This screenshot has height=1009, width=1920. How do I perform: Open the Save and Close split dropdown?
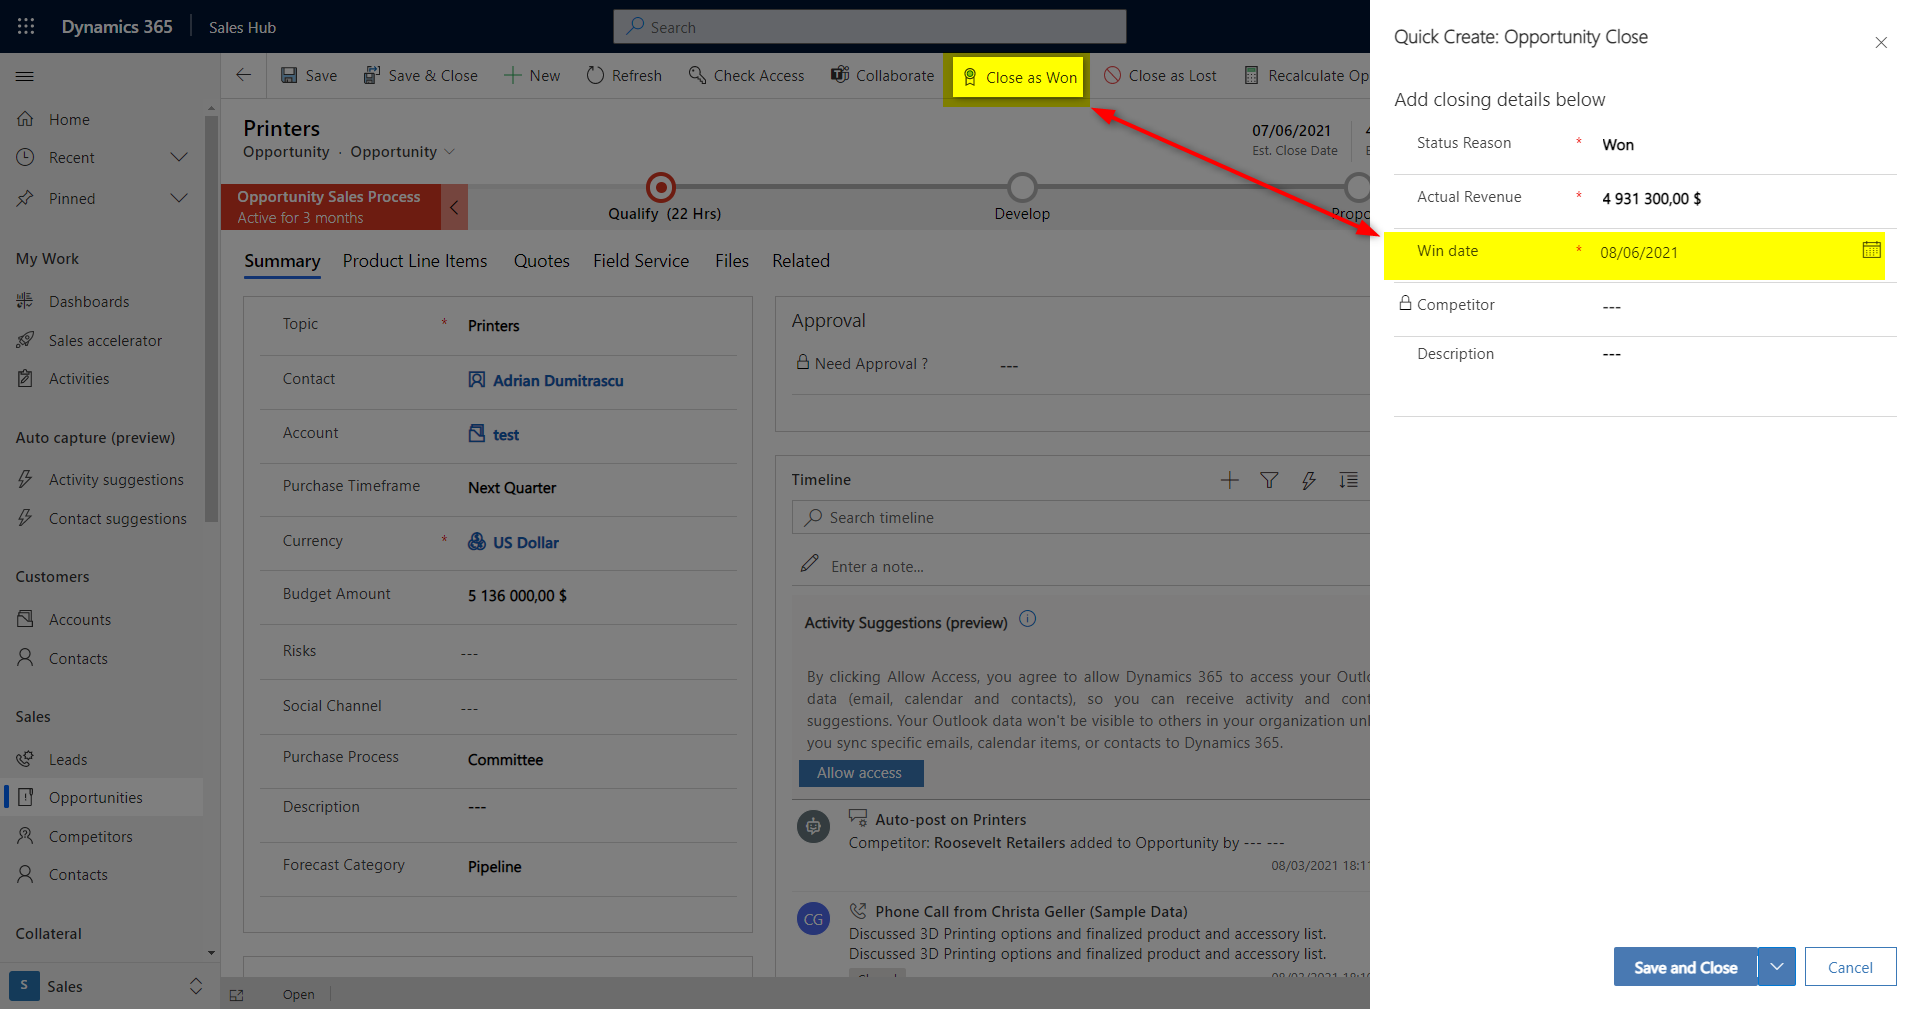[x=1777, y=967]
